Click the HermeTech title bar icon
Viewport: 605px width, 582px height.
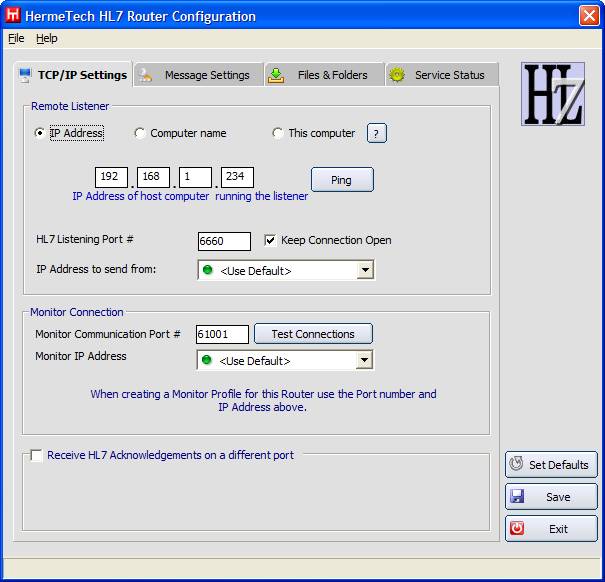13,15
